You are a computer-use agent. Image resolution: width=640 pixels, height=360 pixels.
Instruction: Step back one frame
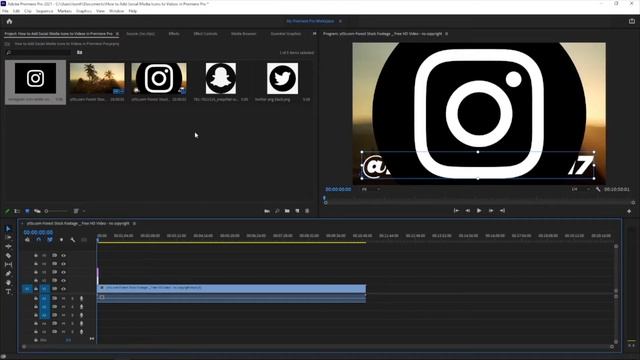(x=468, y=211)
